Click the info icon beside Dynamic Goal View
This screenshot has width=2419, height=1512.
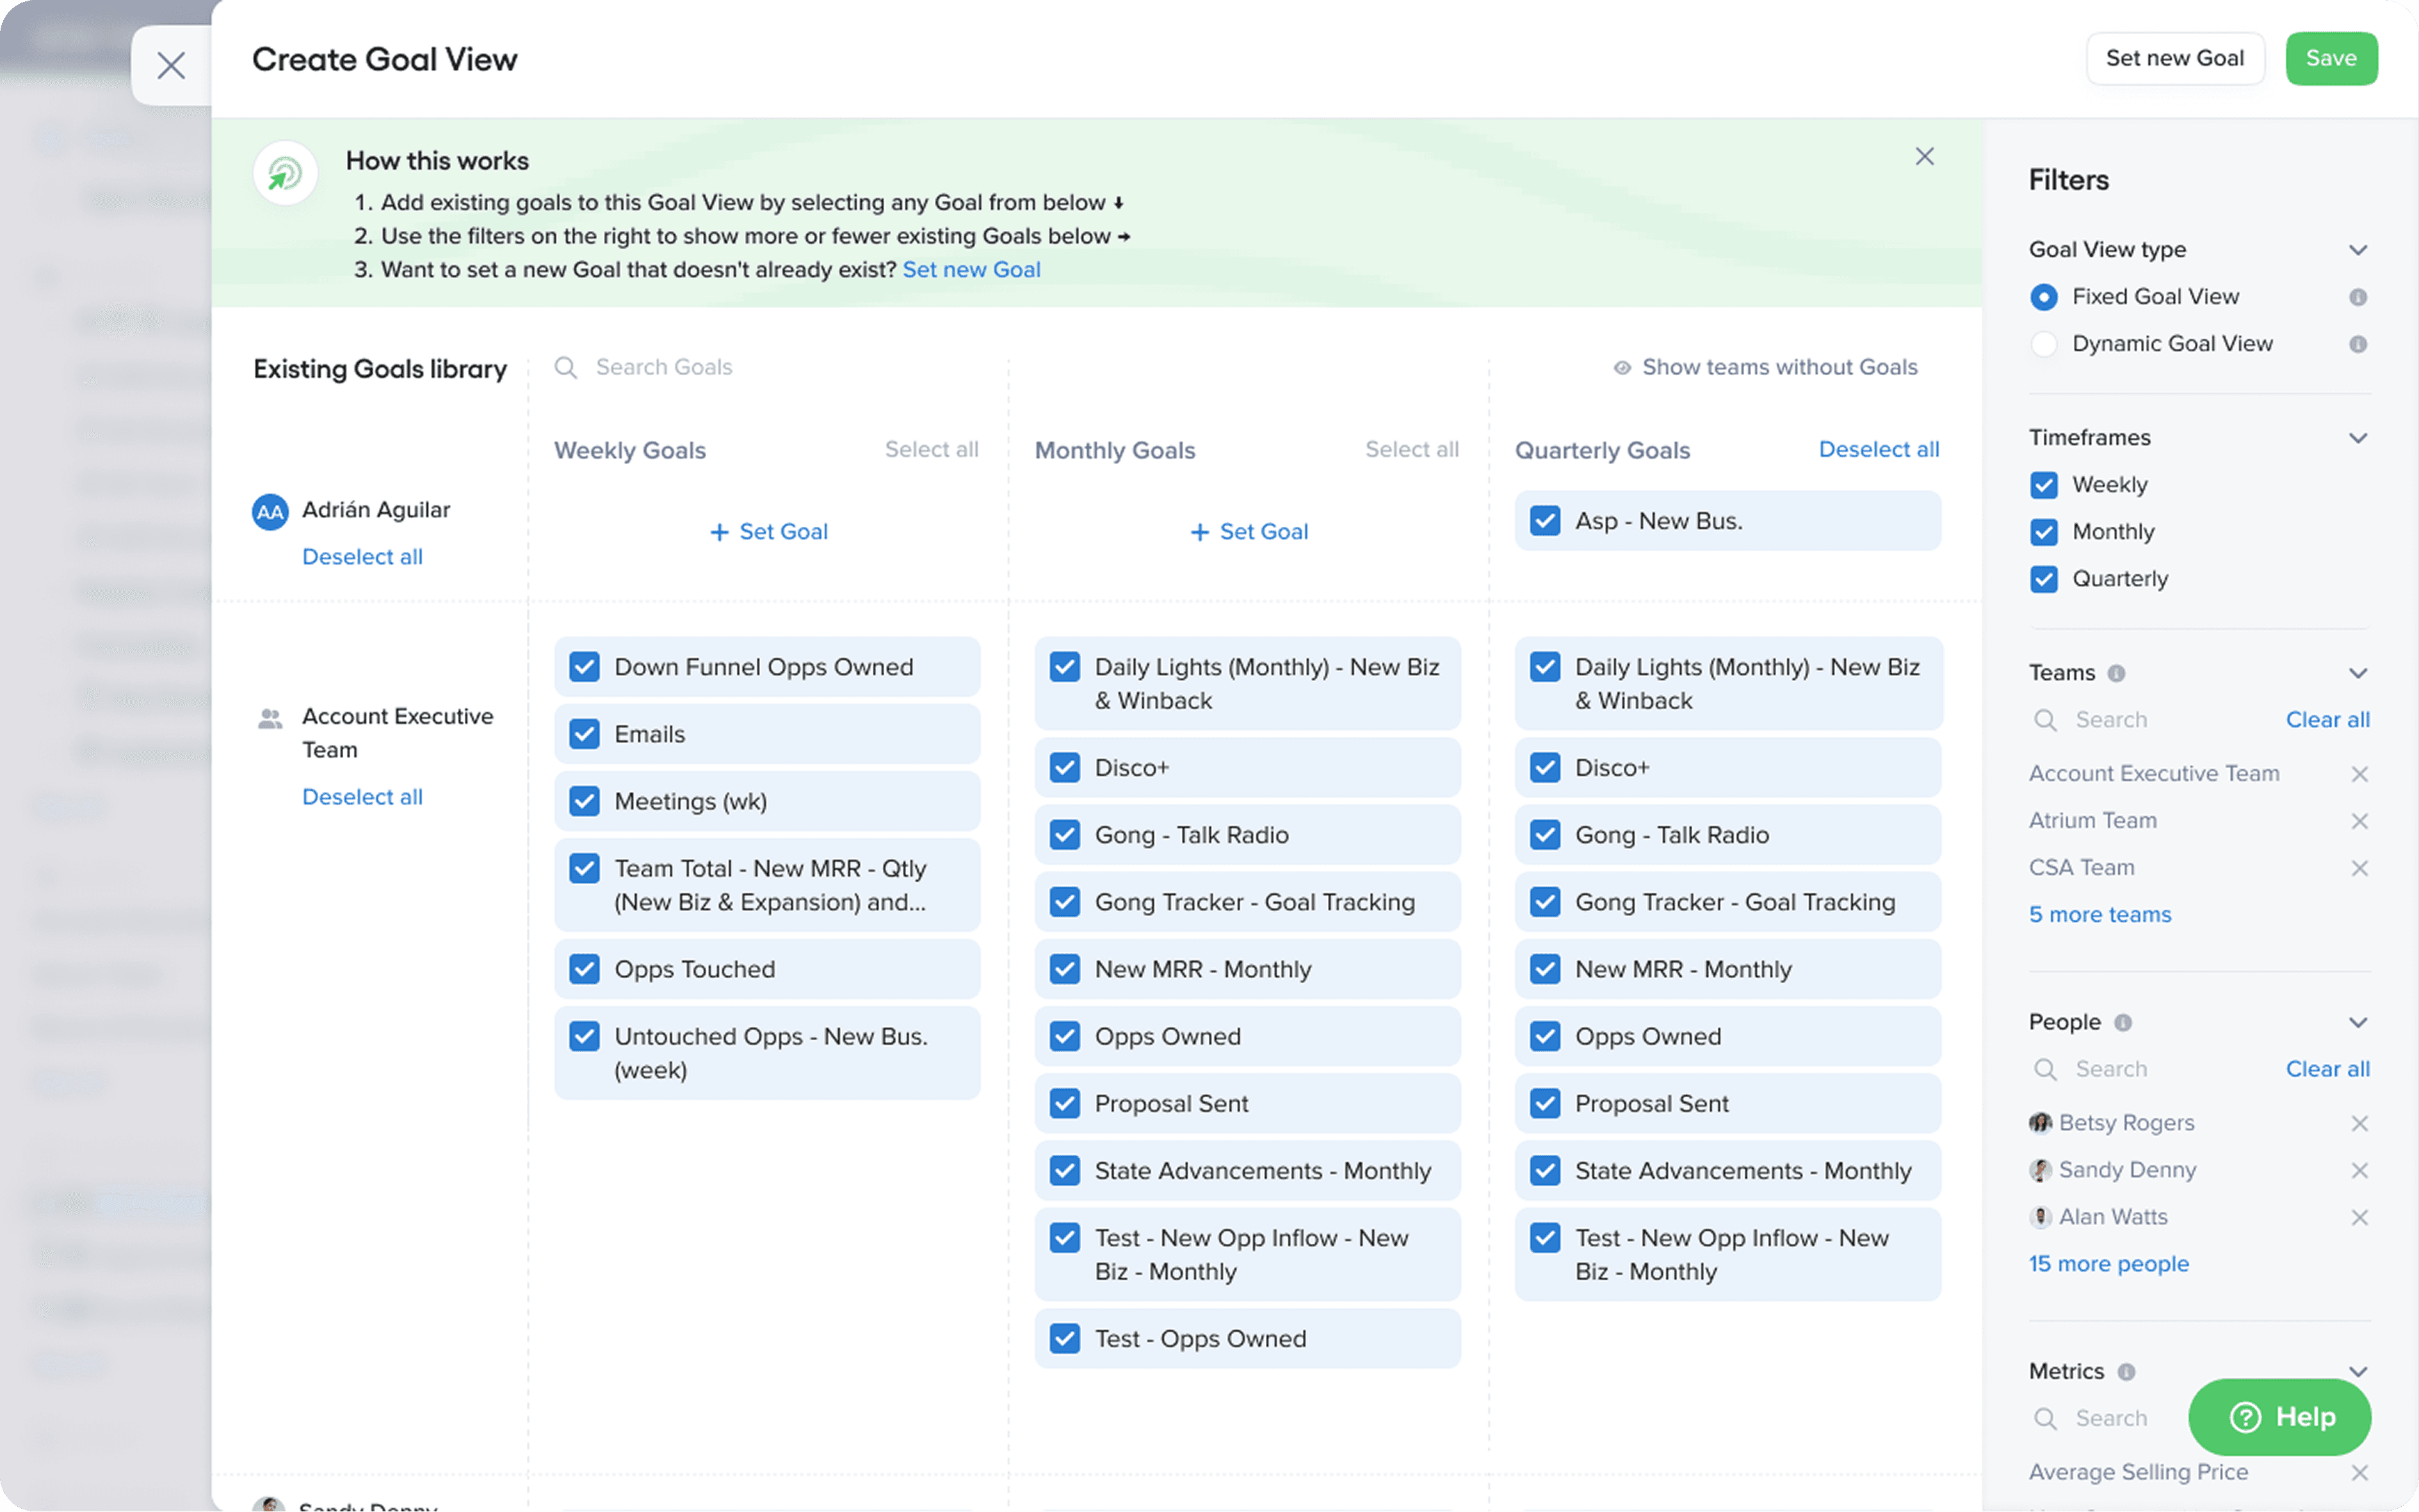(x=2357, y=344)
